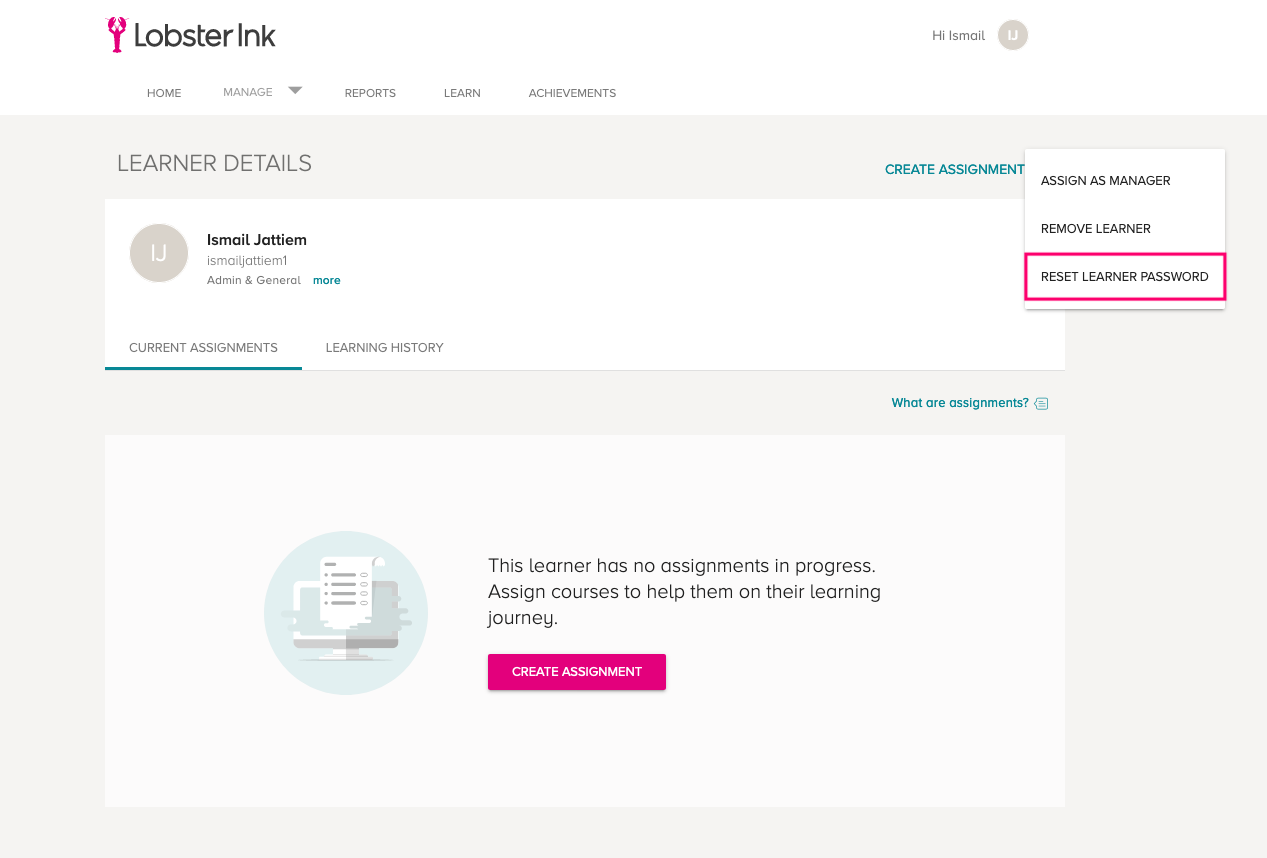Click the Lobster Ink logo
Viewport: 1267px width, 858px height.
pyautogui.click(x=190, y=35)
